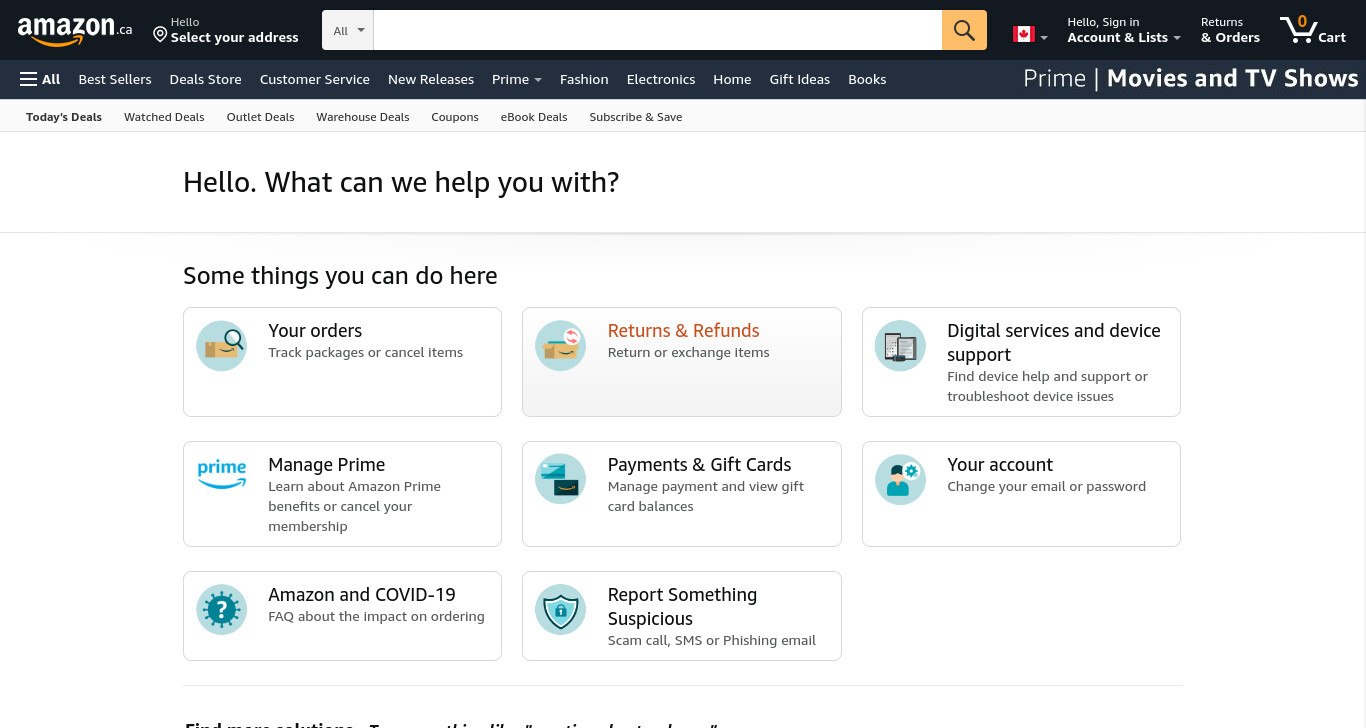
Task: Click the Report Something Suspicious title
Action: (x=682, y=607)
